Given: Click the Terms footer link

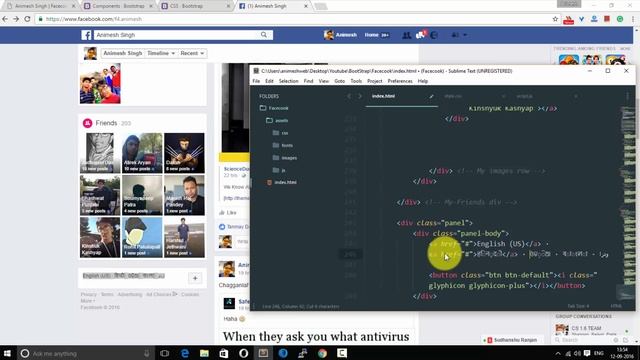Looking at the screenshot, I should click(107, 294).
